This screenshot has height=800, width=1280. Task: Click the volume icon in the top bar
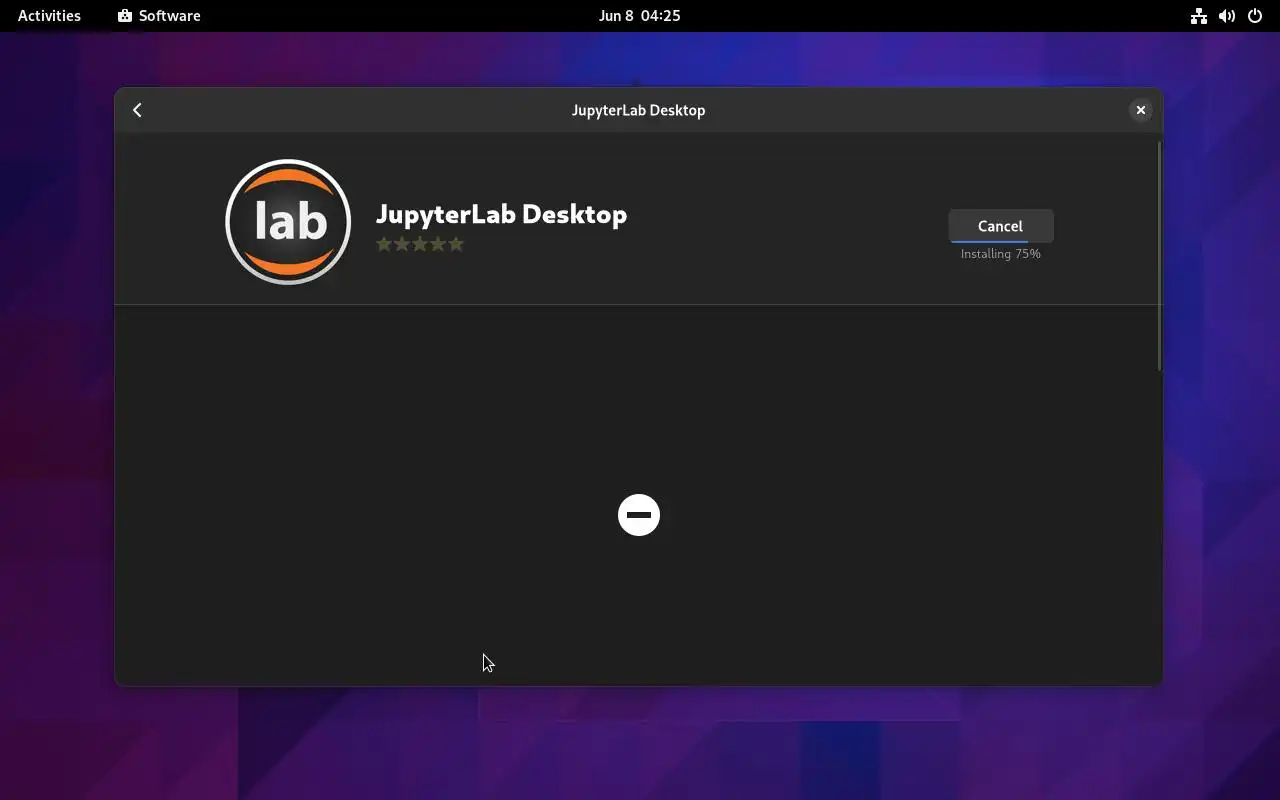(1227, 16)
